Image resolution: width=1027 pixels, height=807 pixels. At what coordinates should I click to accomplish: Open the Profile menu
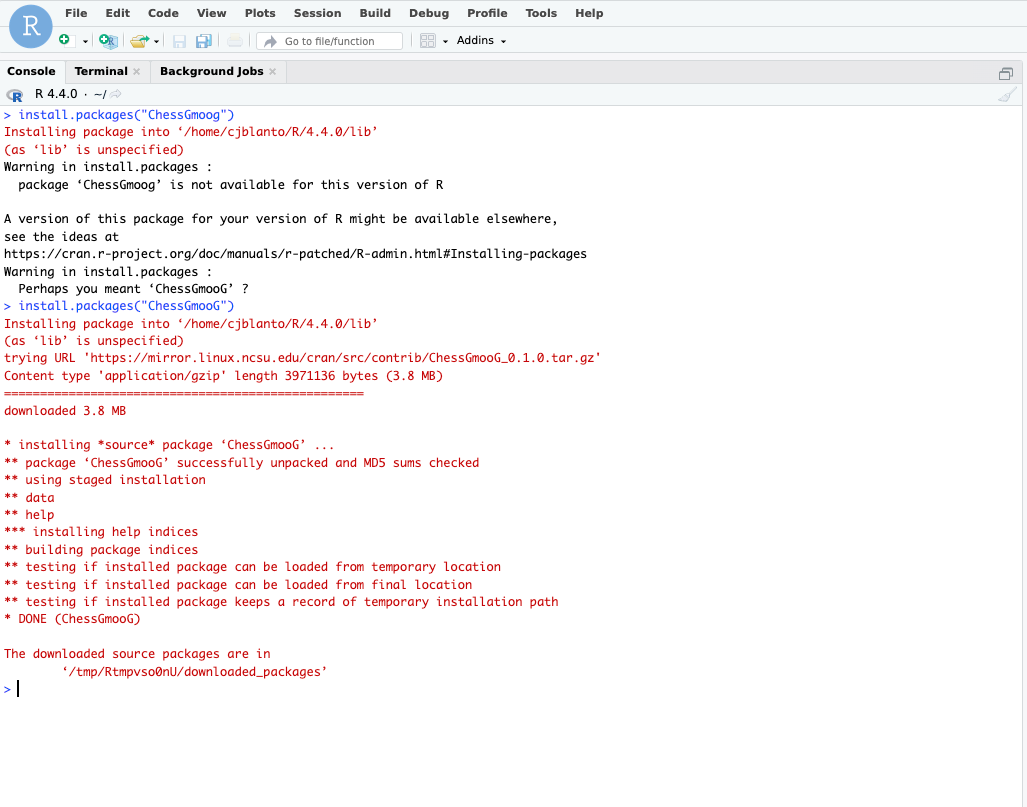pyautogui.click(x=487, y=13)
